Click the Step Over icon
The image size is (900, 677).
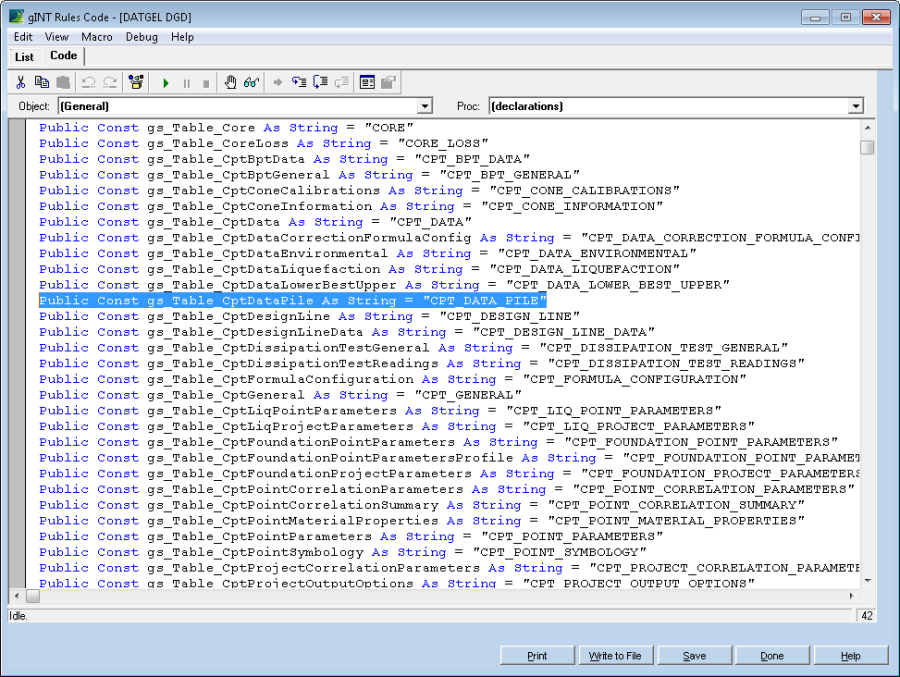pyautogui.click(x=320, y=83)
